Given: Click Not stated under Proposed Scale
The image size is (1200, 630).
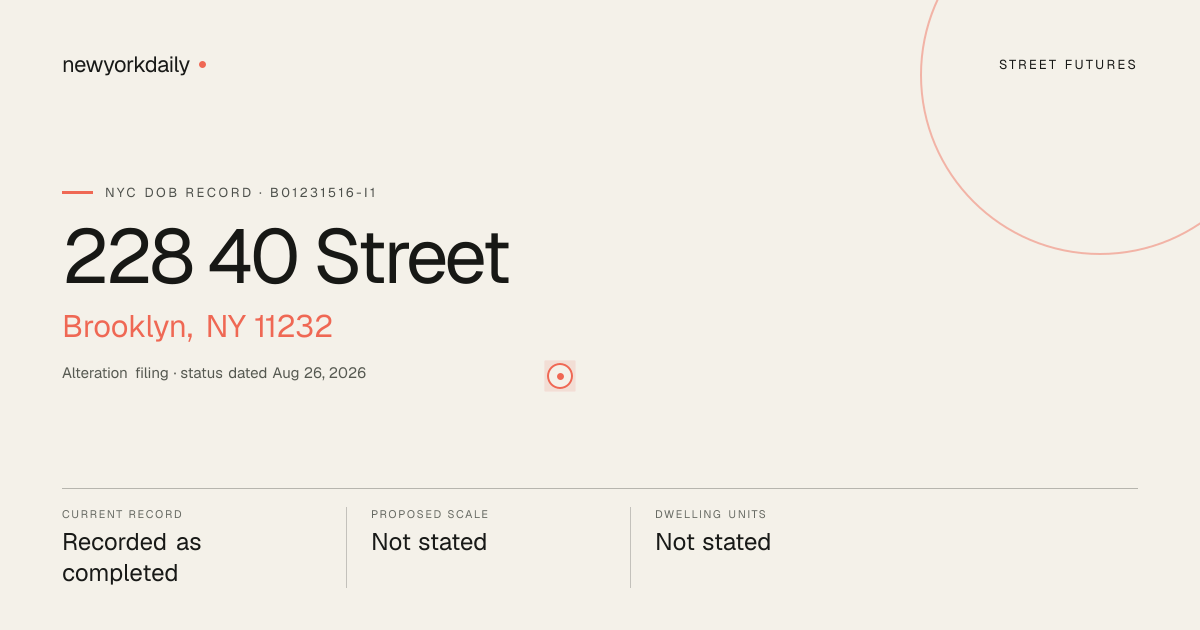Looking at the screenshot, I should point(429,542).
